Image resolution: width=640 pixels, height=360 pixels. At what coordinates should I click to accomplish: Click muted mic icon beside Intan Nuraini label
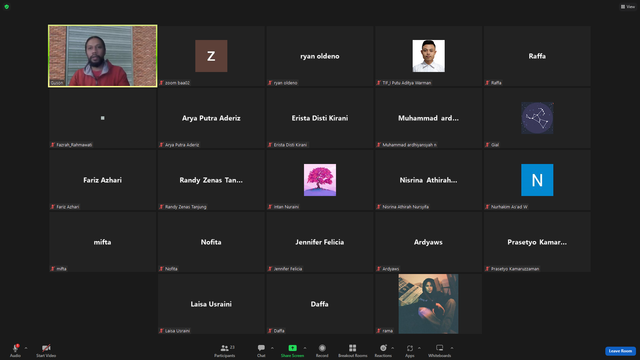click(x=270, y=207)
